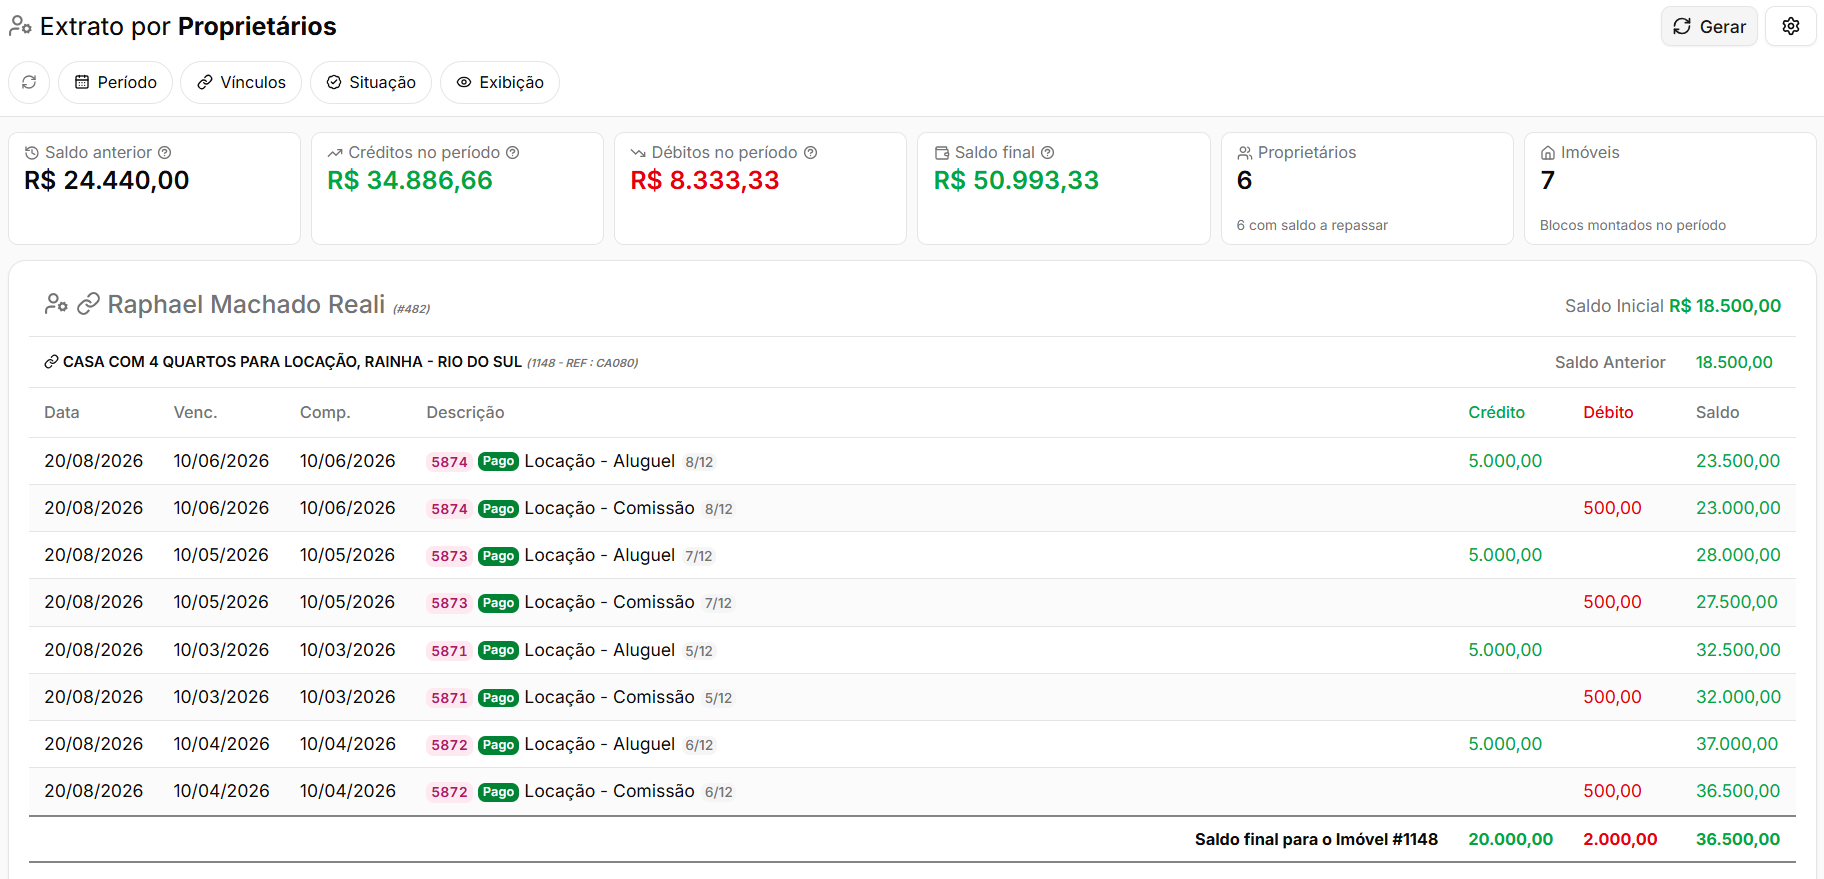
Task: Open the Período filter
Action: coord(116,82)
